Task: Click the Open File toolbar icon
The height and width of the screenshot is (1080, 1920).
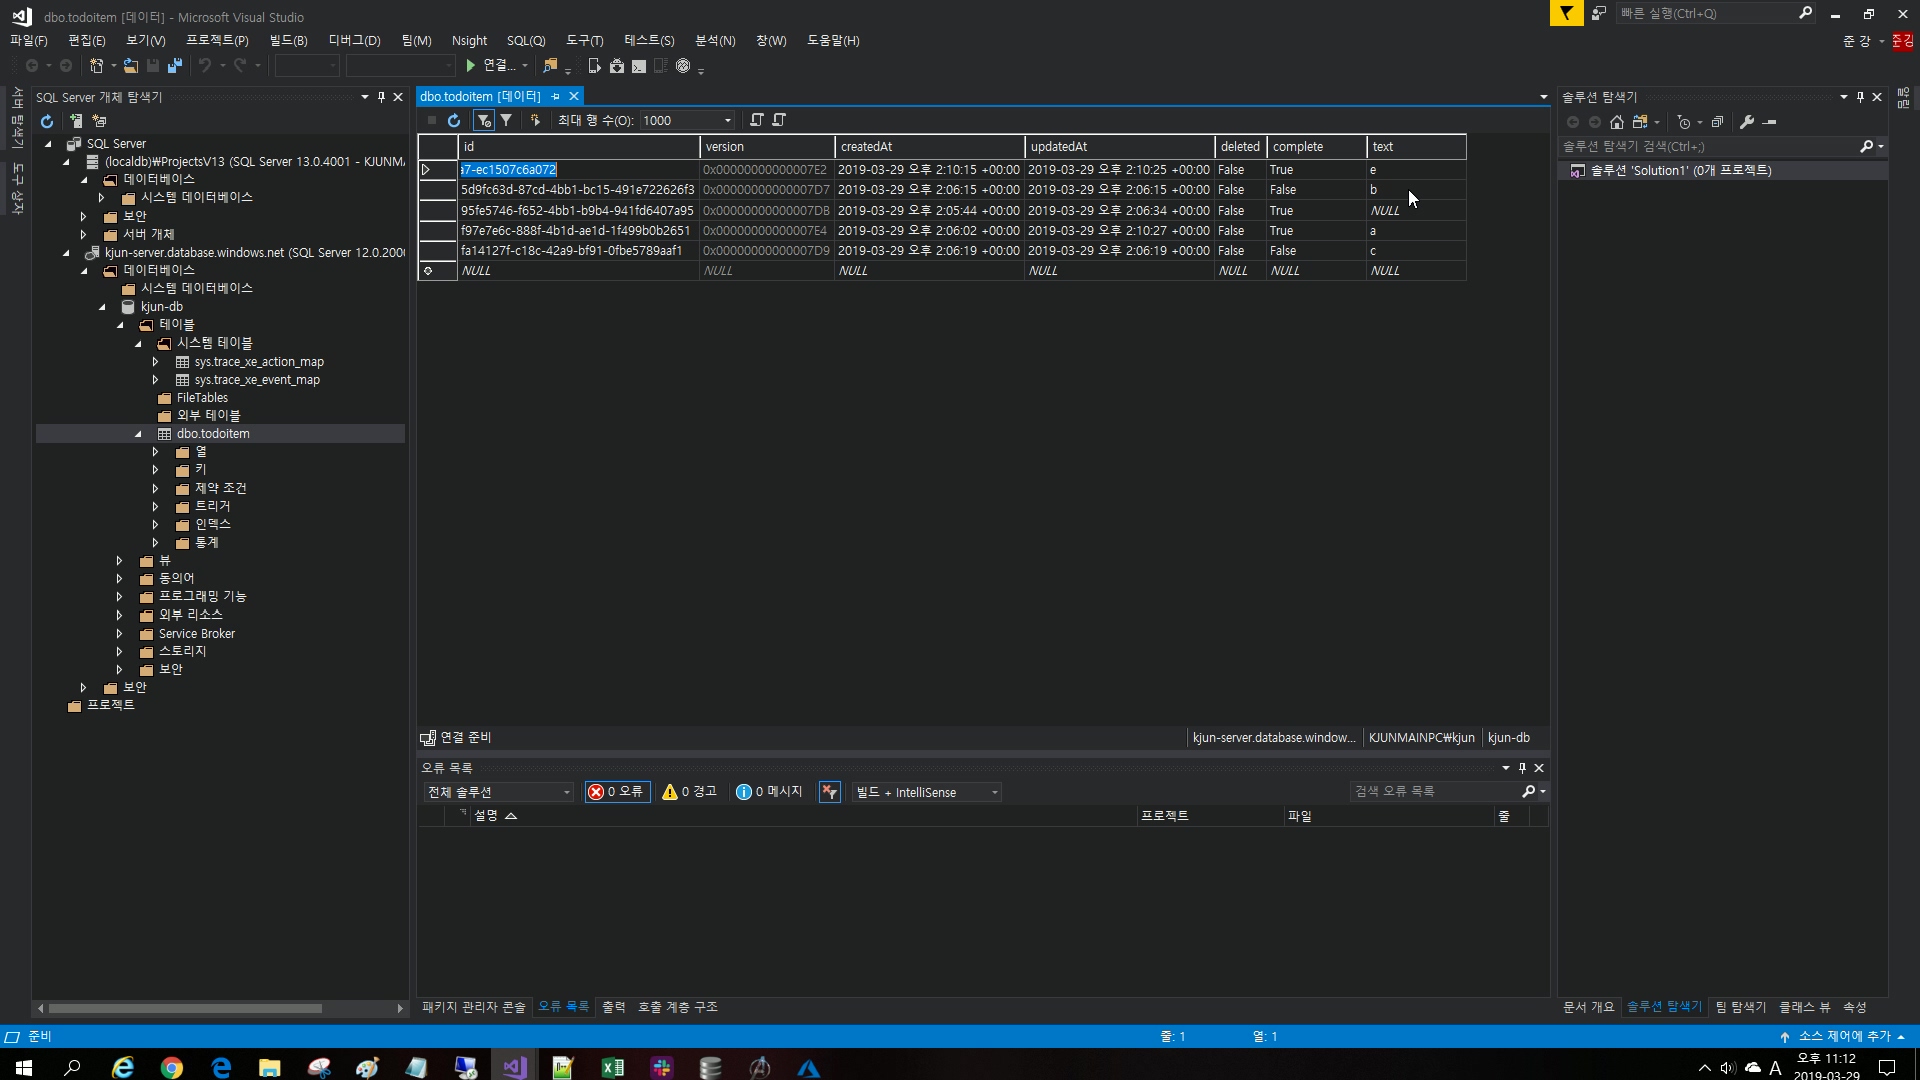Action: point(130,66)
